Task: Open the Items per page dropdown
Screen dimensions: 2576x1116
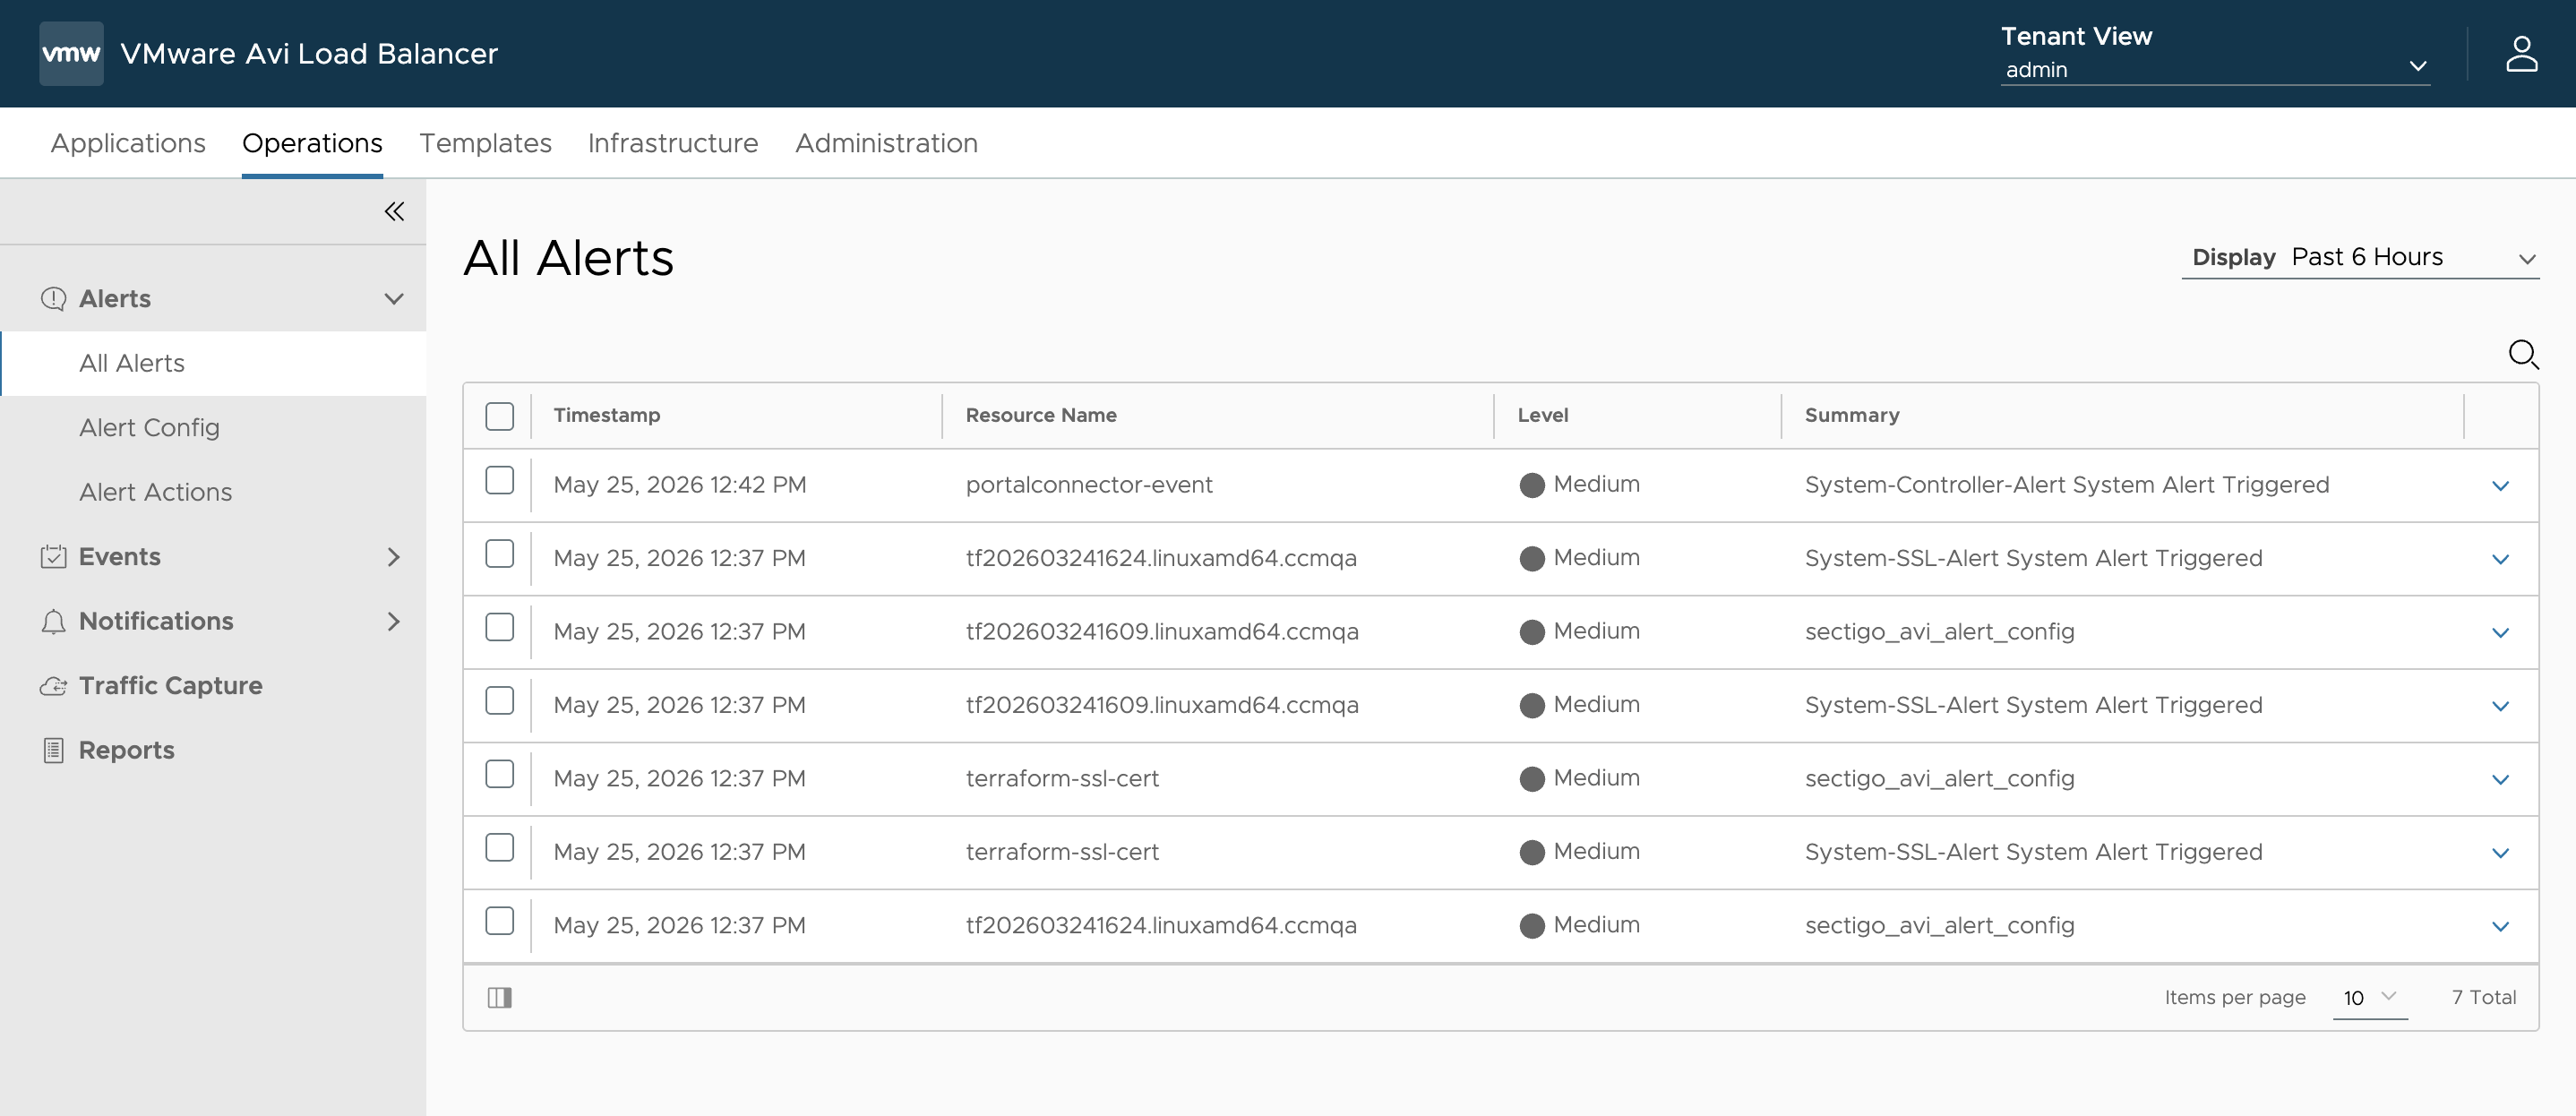Action: (2369, 998)
